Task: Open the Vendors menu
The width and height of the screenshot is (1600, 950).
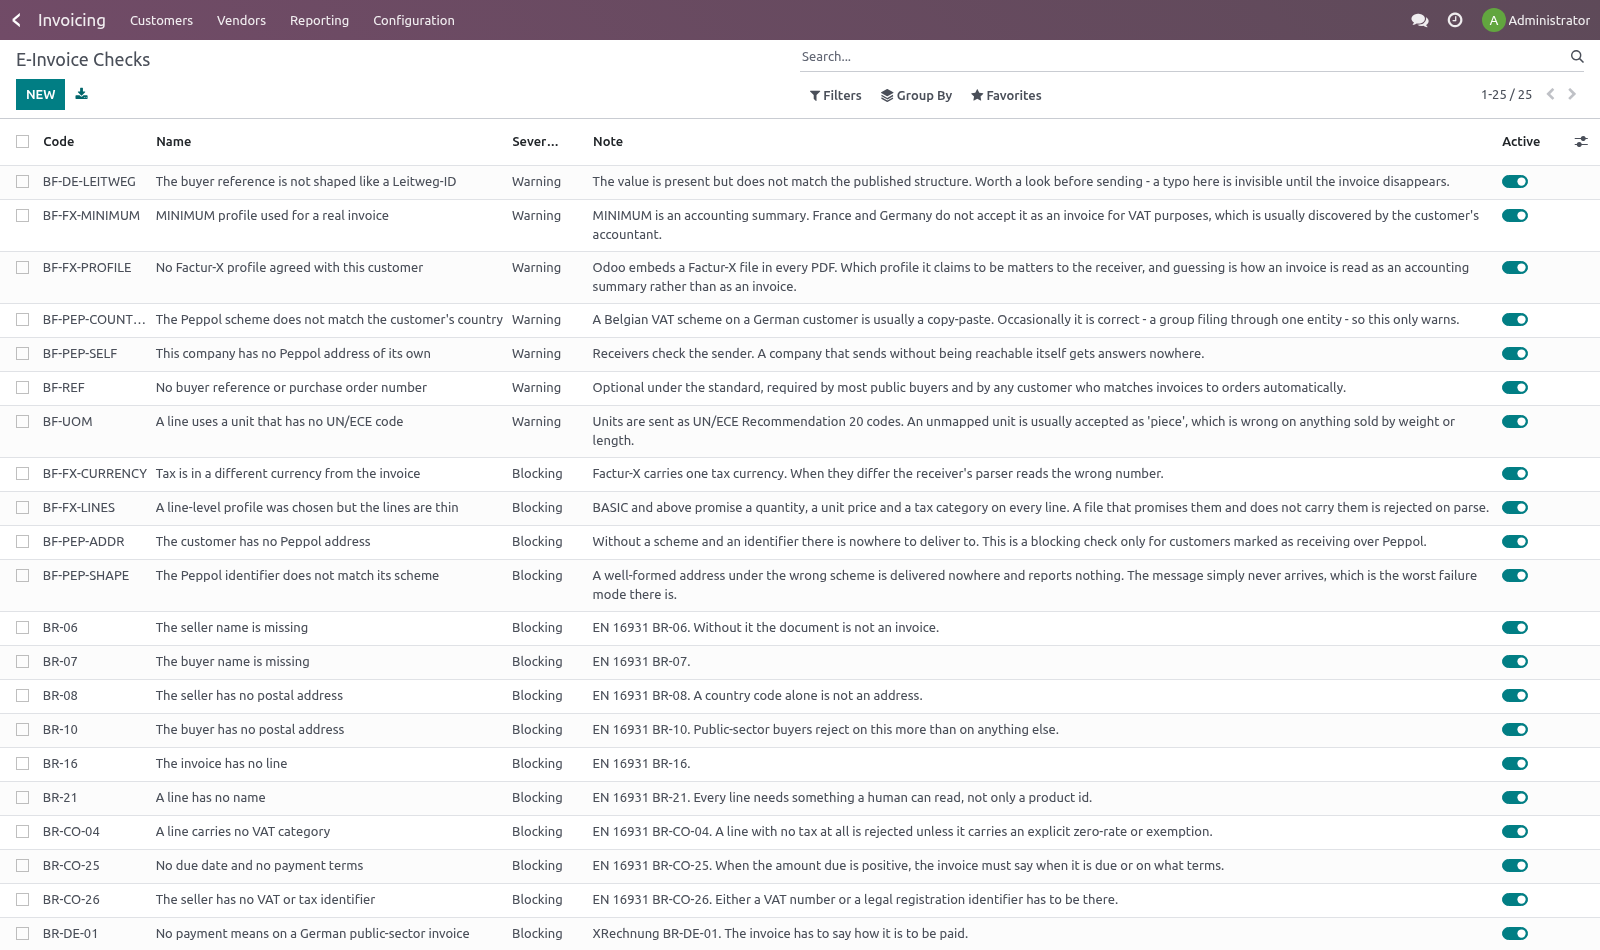Action: click(241, 20)
